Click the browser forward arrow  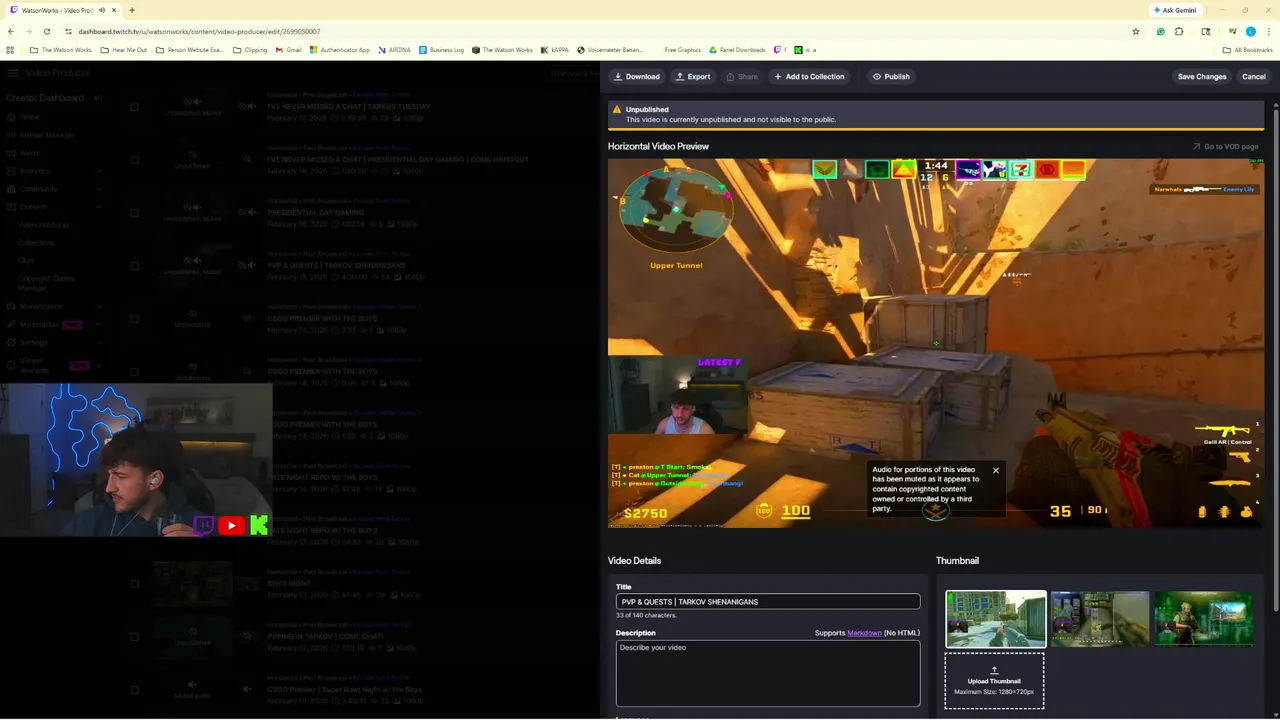coord(30,31)
